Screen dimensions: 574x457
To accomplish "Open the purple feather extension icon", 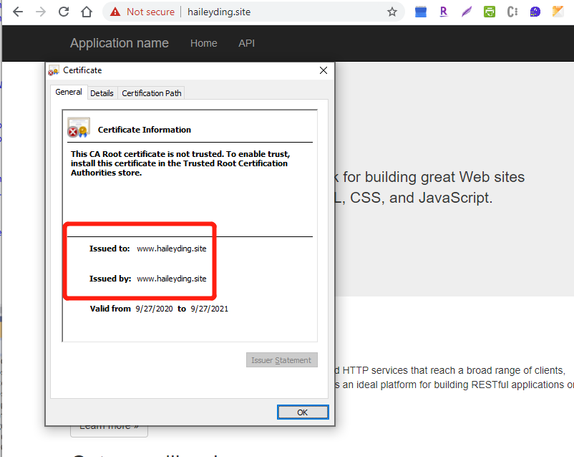I will [466, 12].
